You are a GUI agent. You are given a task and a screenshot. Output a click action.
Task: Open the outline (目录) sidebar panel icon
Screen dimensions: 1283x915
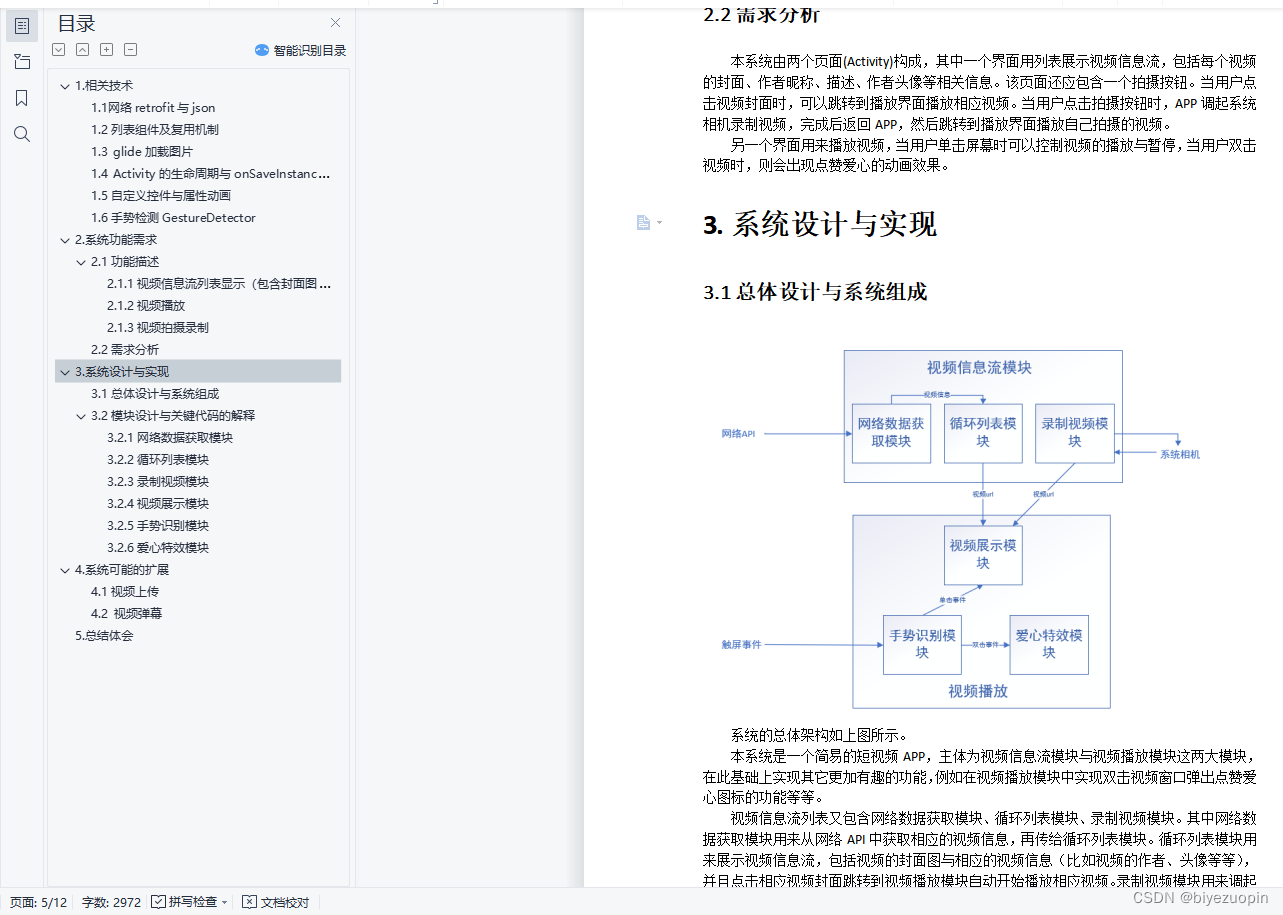pyautogui.click(x=22, y=26)
